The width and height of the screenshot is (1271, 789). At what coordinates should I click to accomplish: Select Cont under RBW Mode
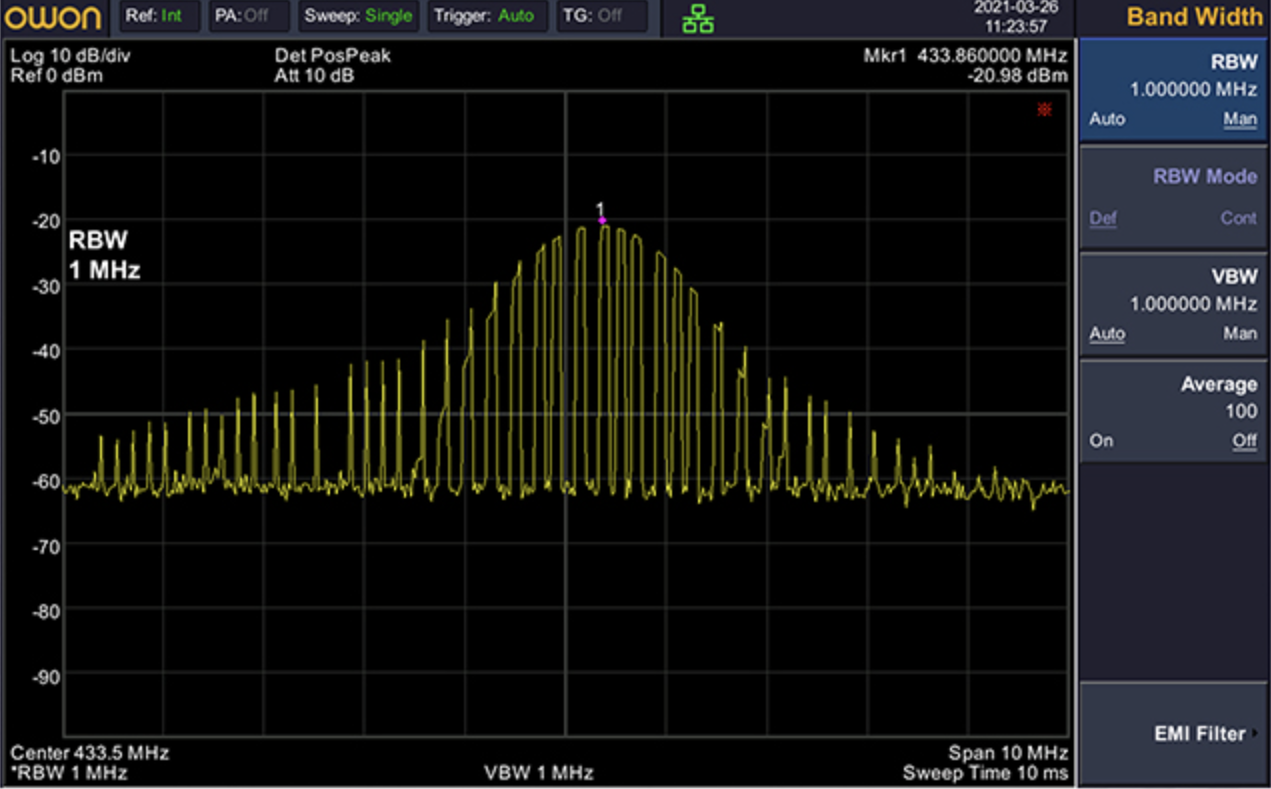point(1238,218)
